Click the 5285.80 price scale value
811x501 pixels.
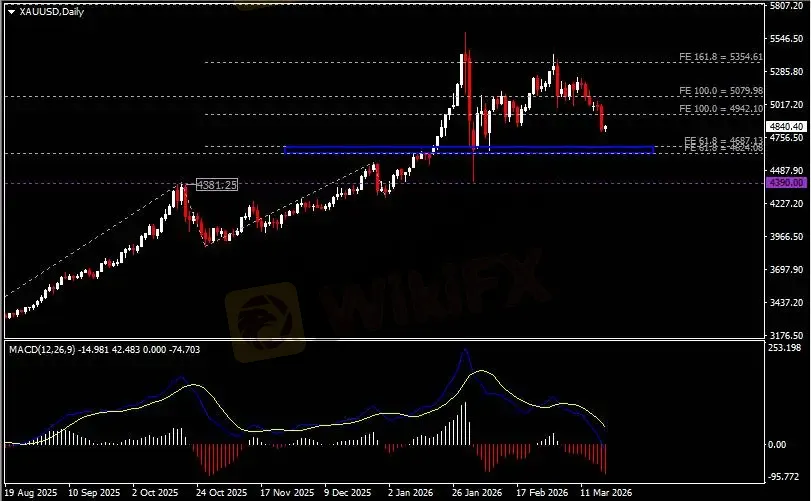[786, 71]
